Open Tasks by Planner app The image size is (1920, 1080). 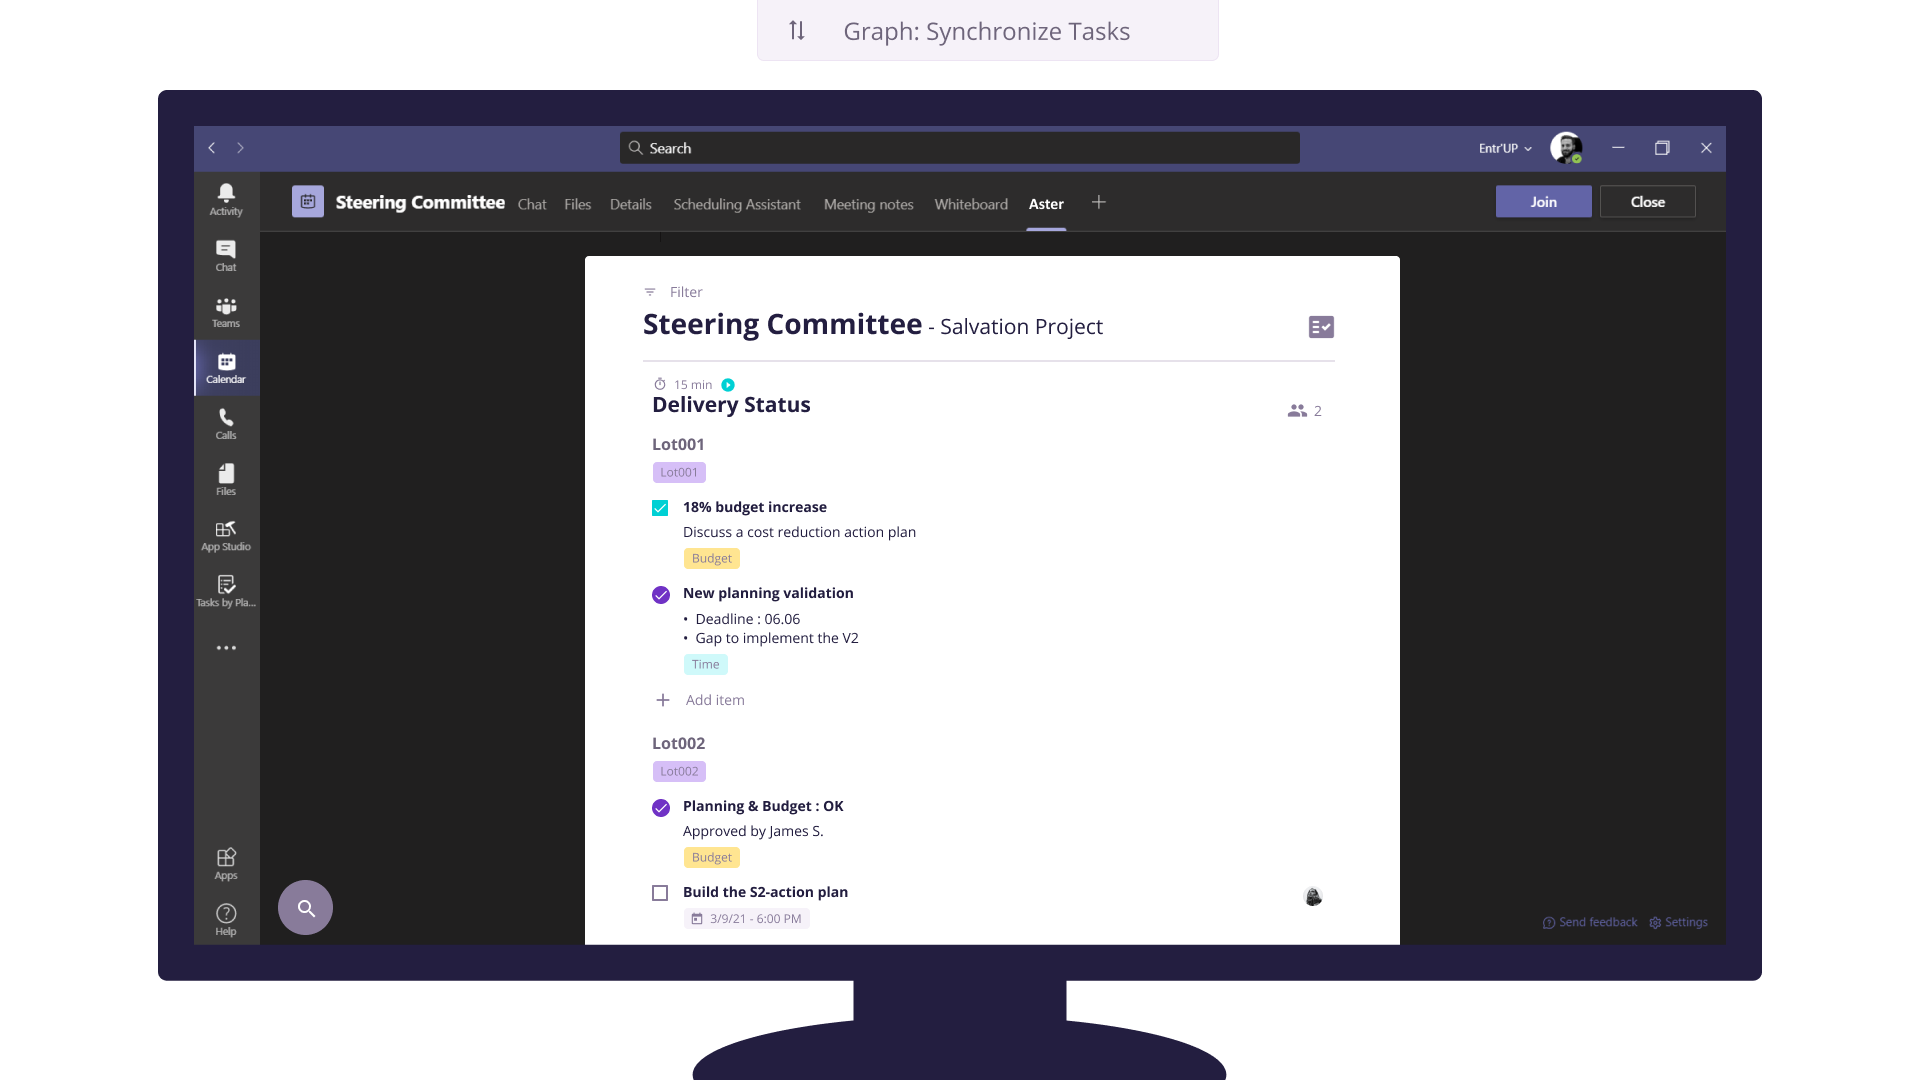[x=226, y=590]
